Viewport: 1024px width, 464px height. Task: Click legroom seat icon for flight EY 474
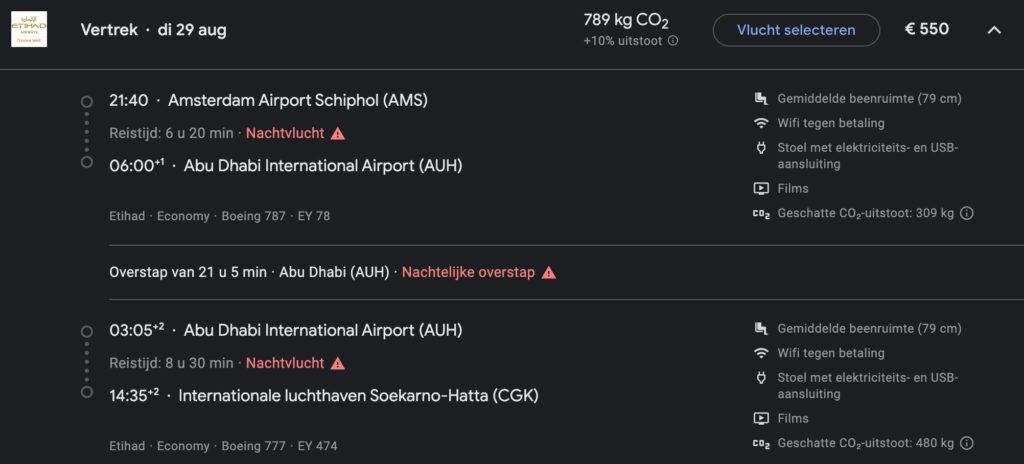point(761,329)
